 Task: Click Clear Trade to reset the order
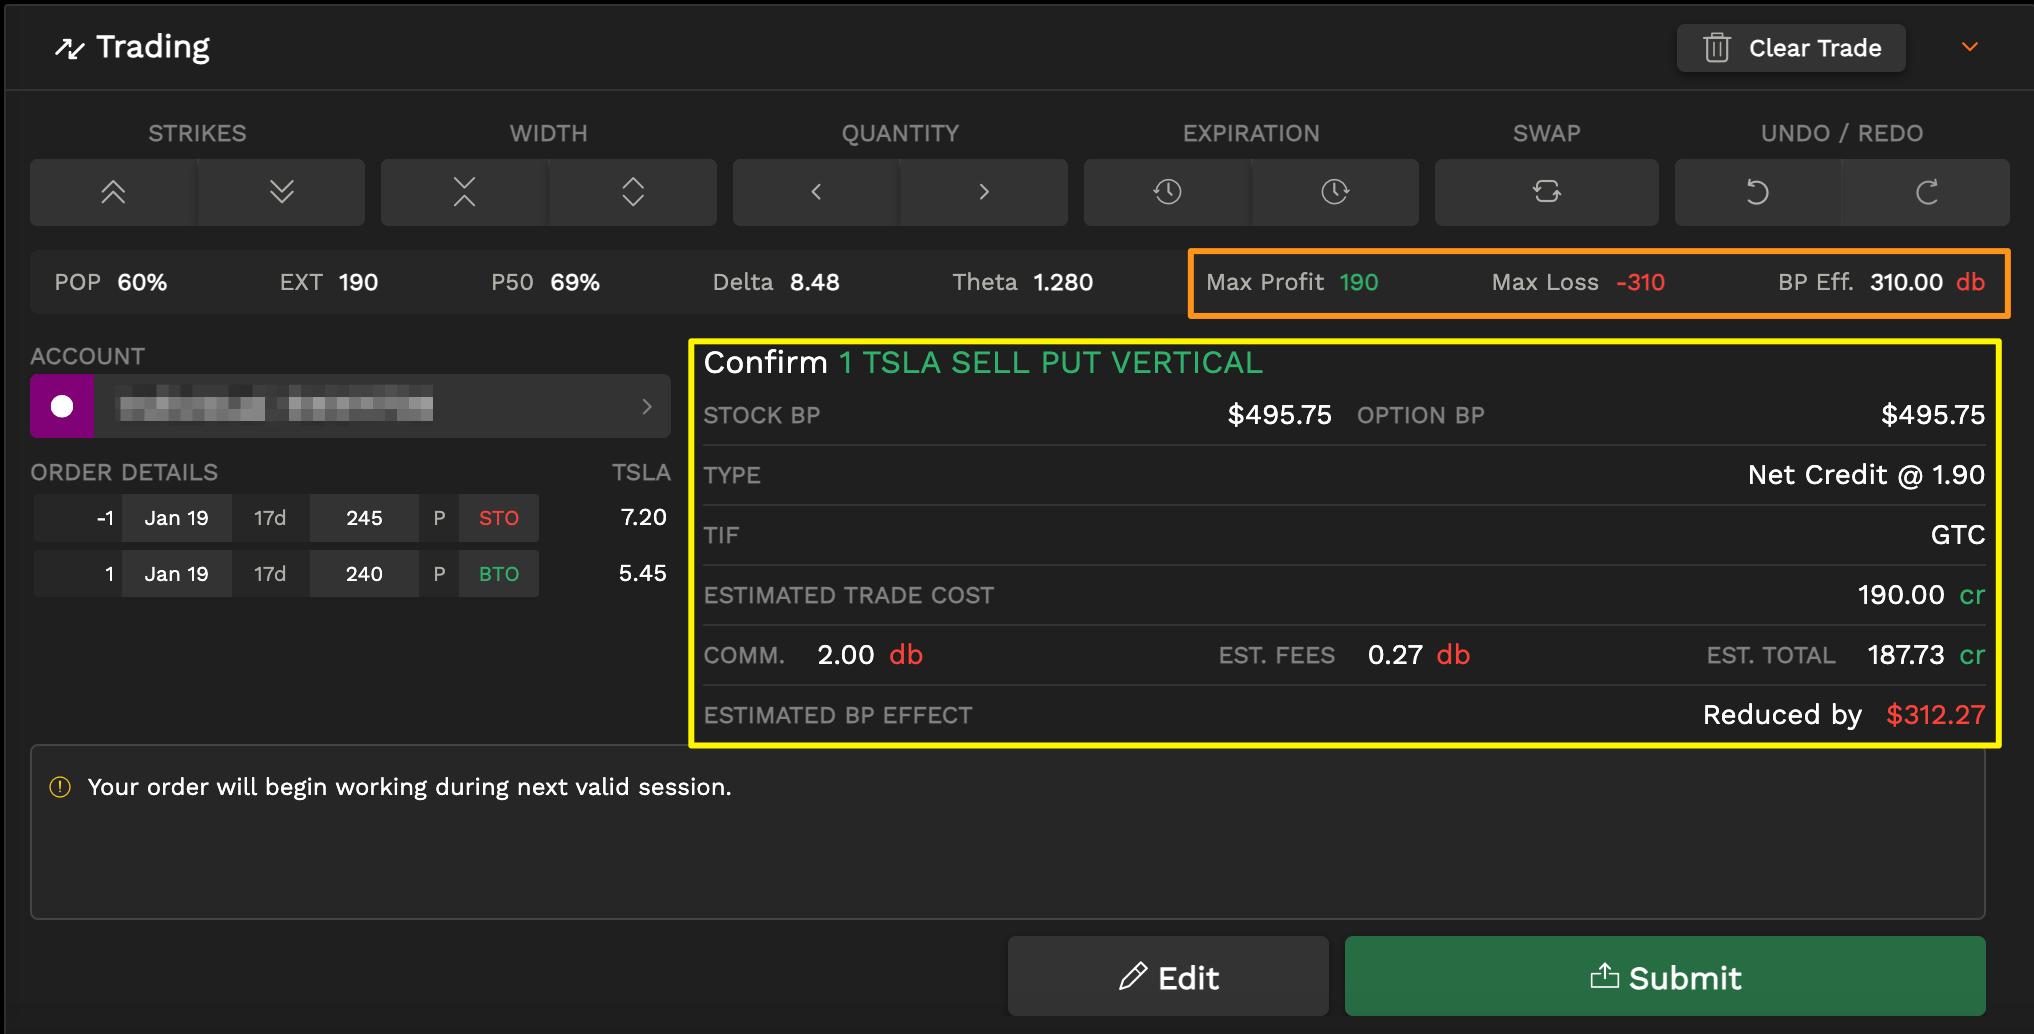(1790, 47)
